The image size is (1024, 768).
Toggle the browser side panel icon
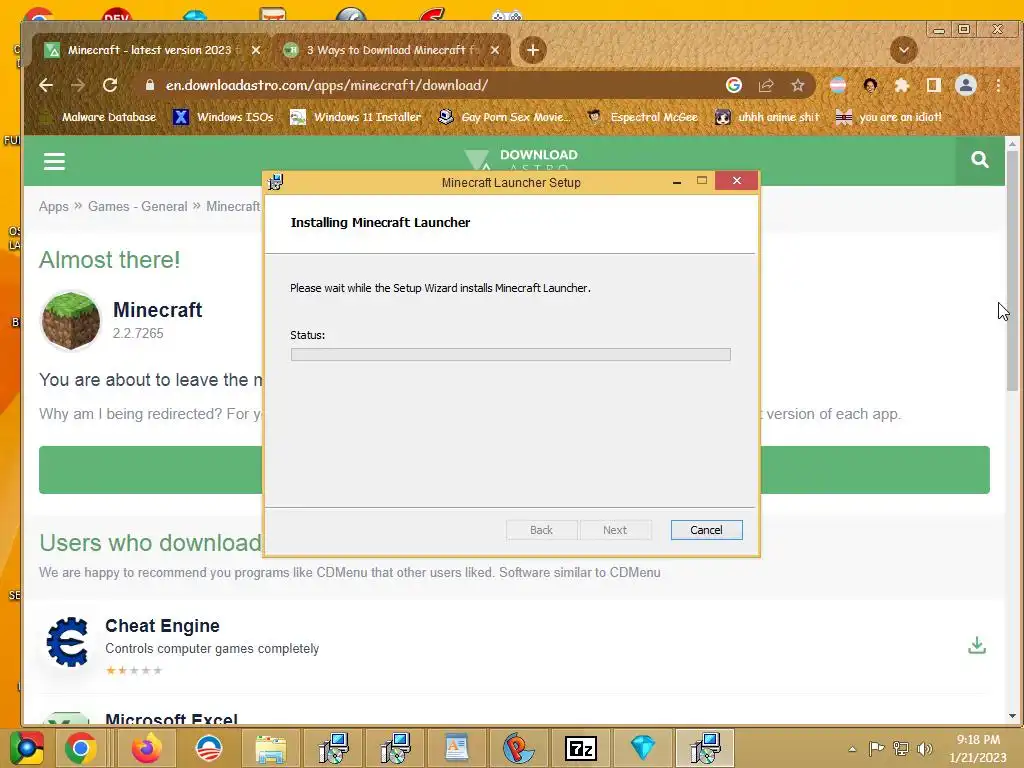pyautogui.click(x=934, y=85)
